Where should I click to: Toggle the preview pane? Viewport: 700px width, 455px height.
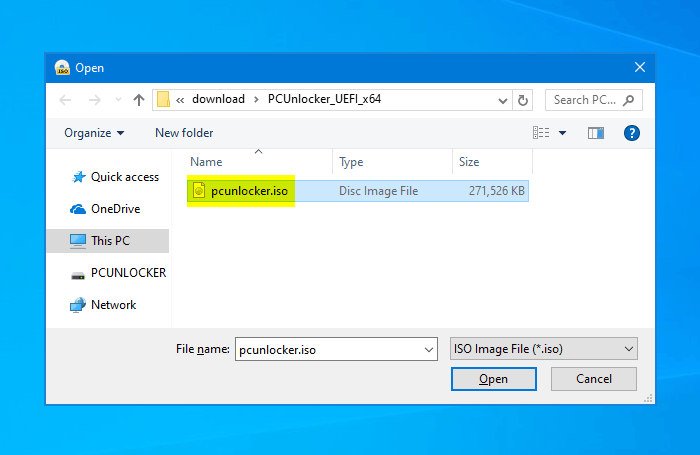(x=596, y=133)
